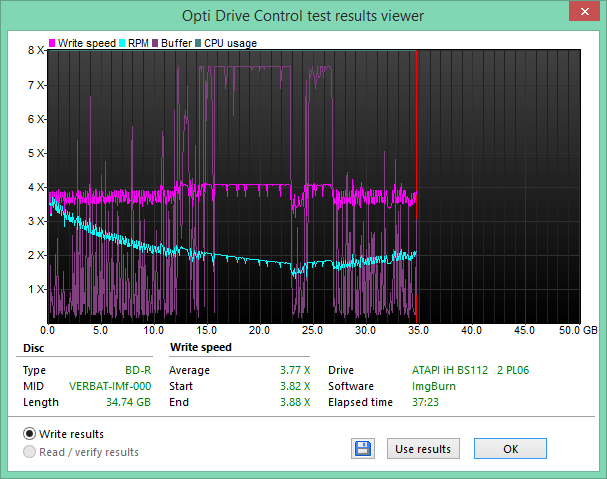Click the magenta Write speed legend swatch
607x479 pixels.
coord(52,43)
